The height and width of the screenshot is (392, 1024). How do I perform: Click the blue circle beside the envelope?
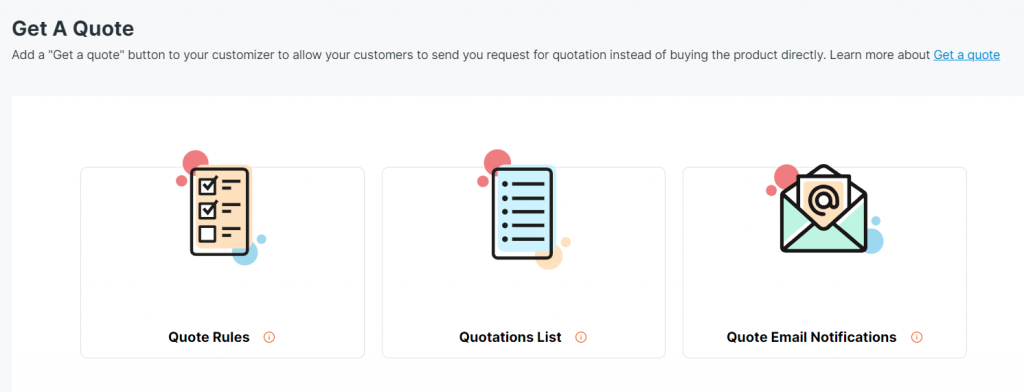[873, 241]
